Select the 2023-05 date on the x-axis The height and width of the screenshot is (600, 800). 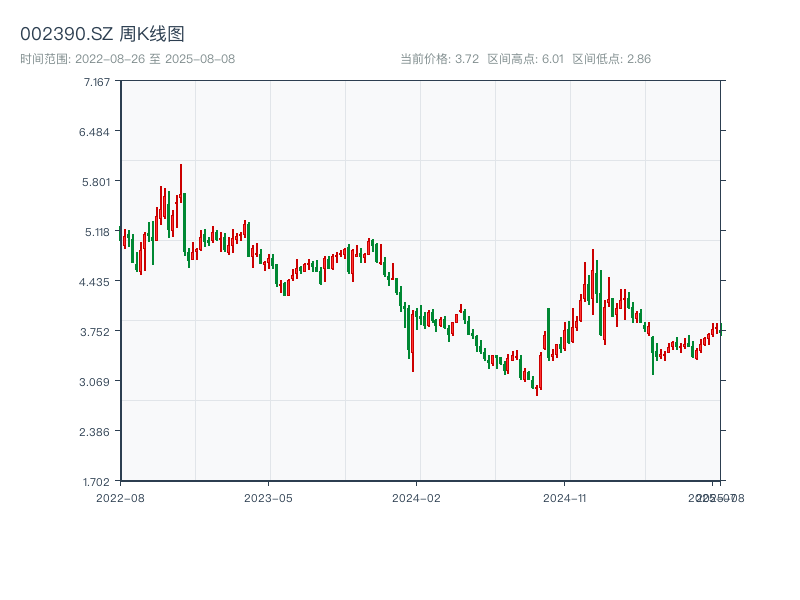(268, 497)
